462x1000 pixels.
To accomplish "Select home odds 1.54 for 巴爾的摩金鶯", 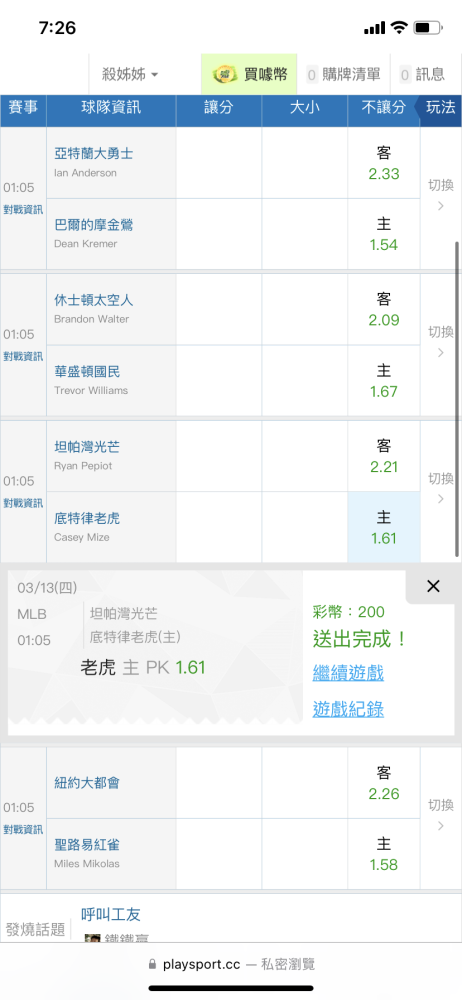I will (384, 234).
